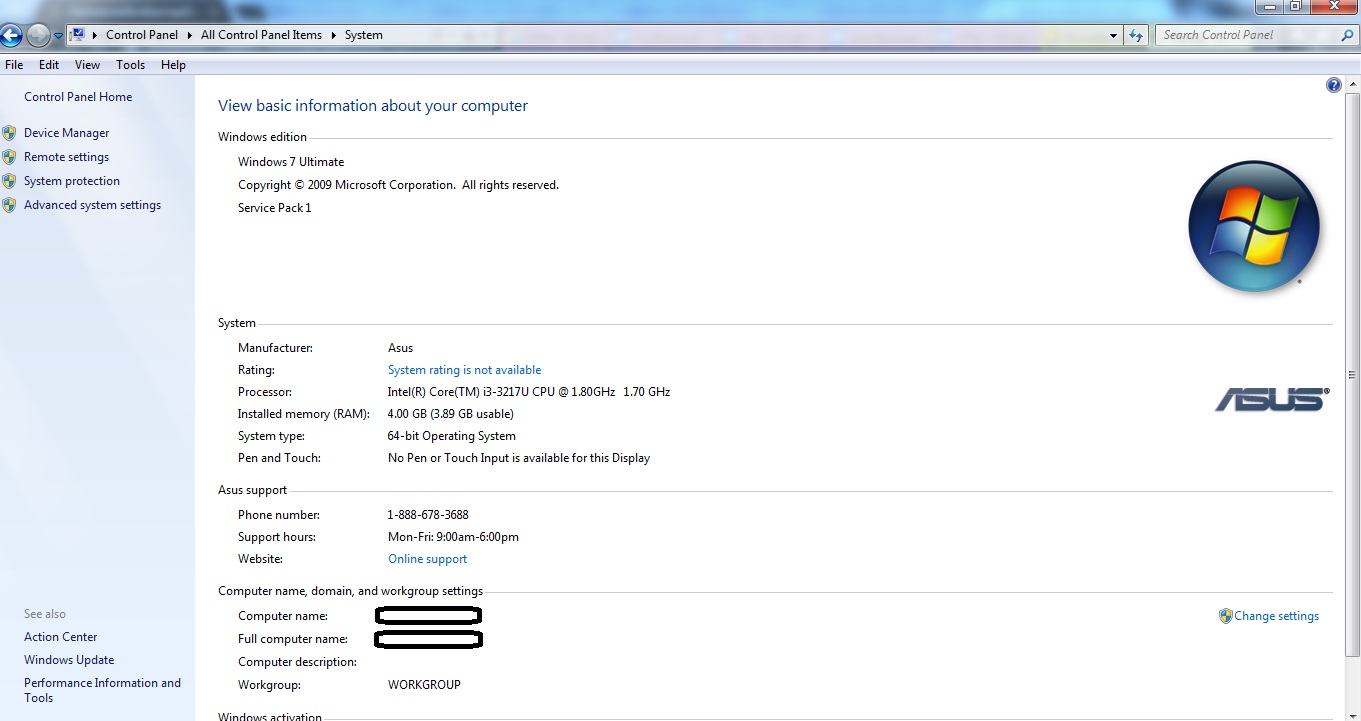Click shield icon next to Device Manager
This screenshot has height=721, width=1361.
(x=9, y=133)
